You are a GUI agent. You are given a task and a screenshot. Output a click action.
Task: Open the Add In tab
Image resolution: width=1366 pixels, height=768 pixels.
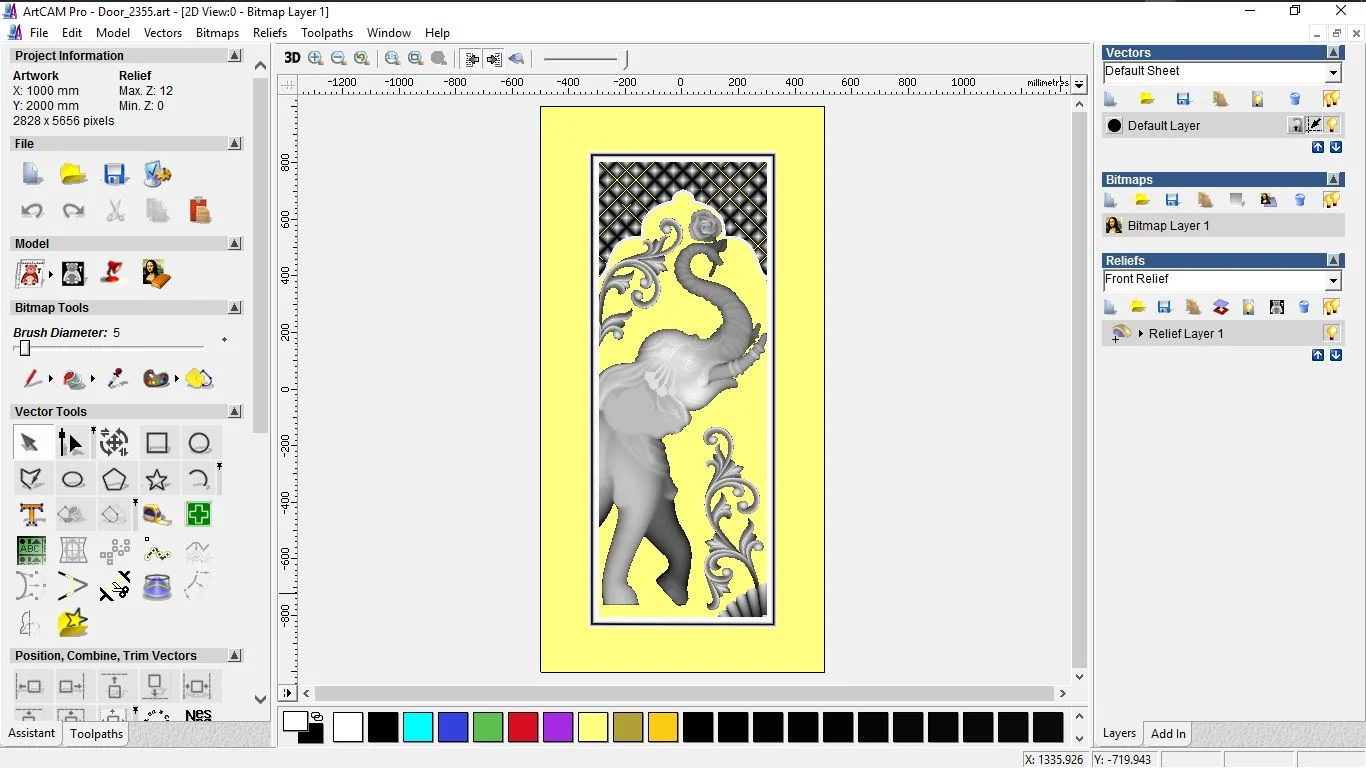(x=1168, y=733)
